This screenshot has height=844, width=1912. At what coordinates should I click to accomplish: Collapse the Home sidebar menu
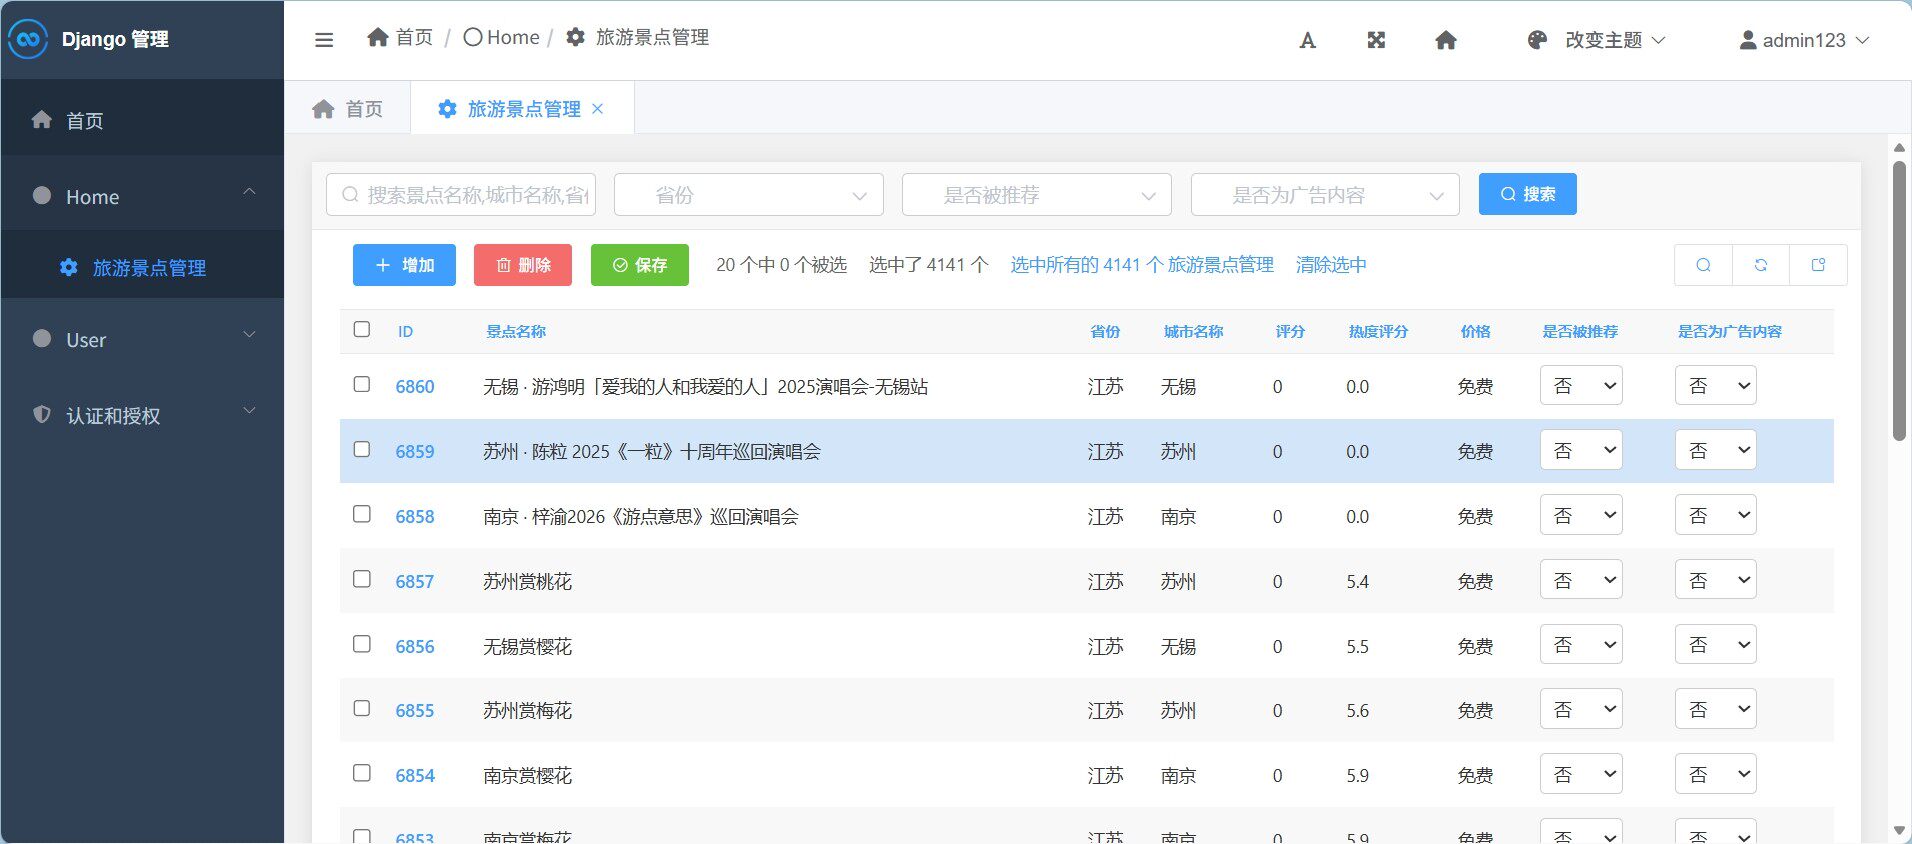(142, 196)
